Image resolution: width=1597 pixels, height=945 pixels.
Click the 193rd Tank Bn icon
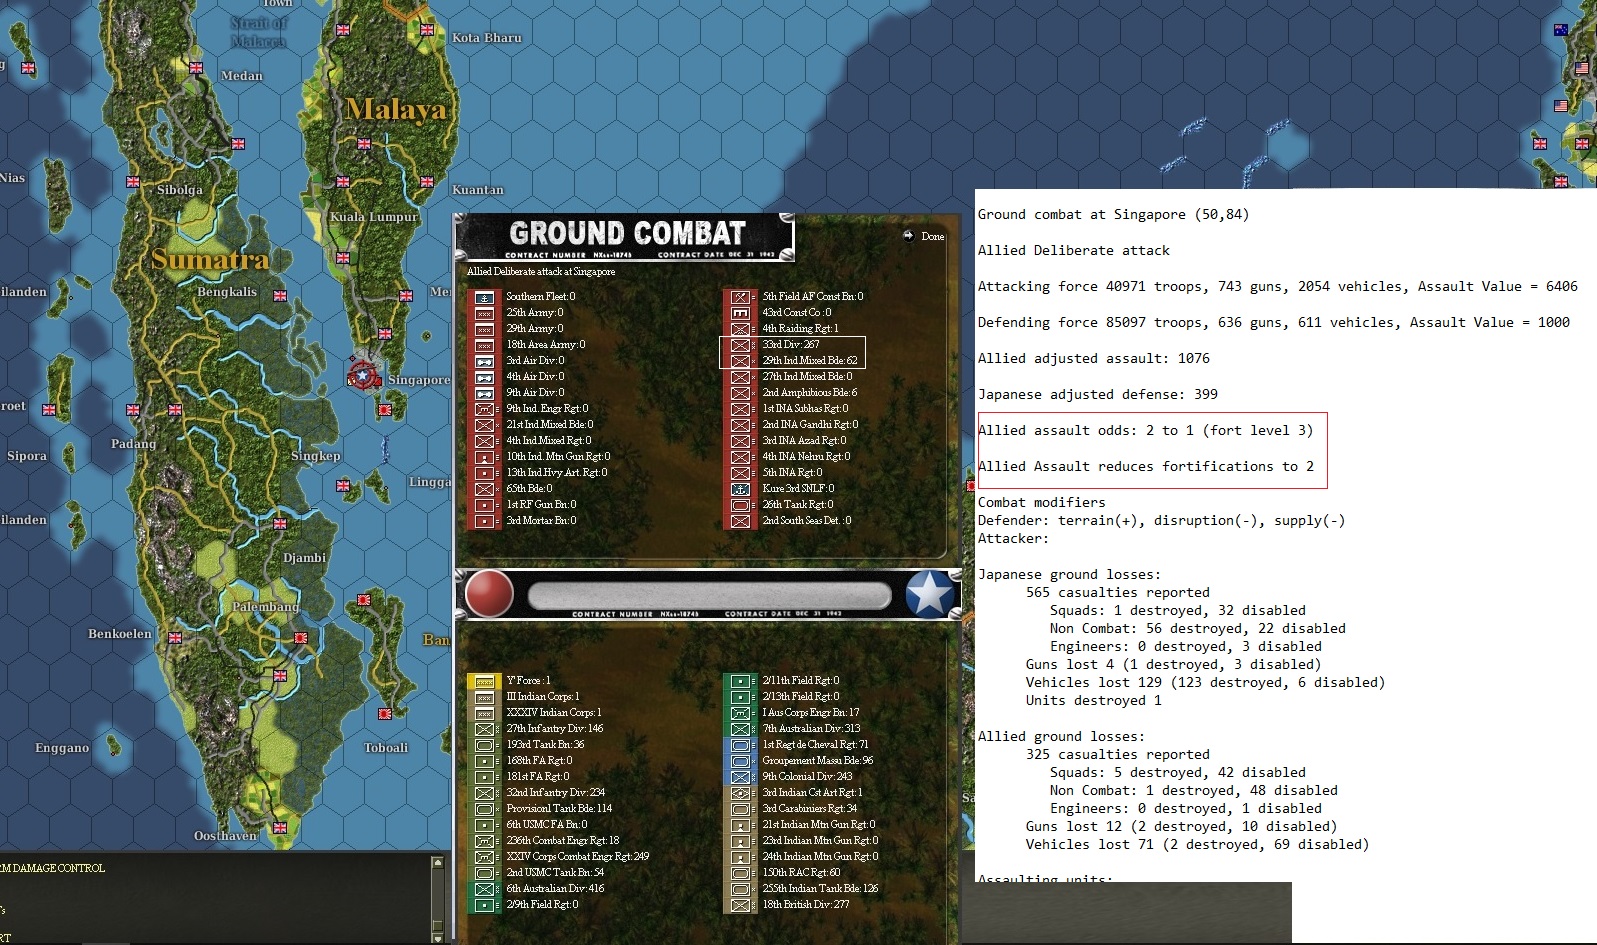(485, 745)
